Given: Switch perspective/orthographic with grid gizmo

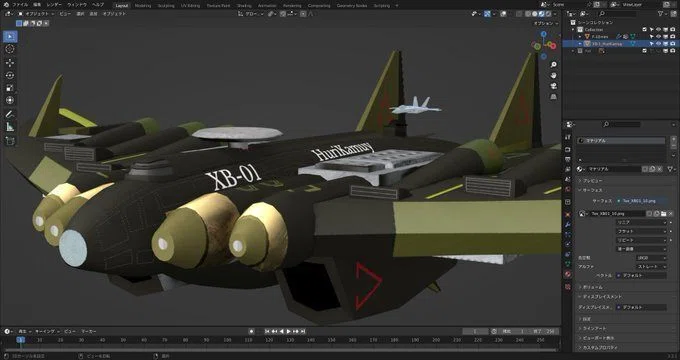Looking at the screenshot, I should (x=553, y=97).
